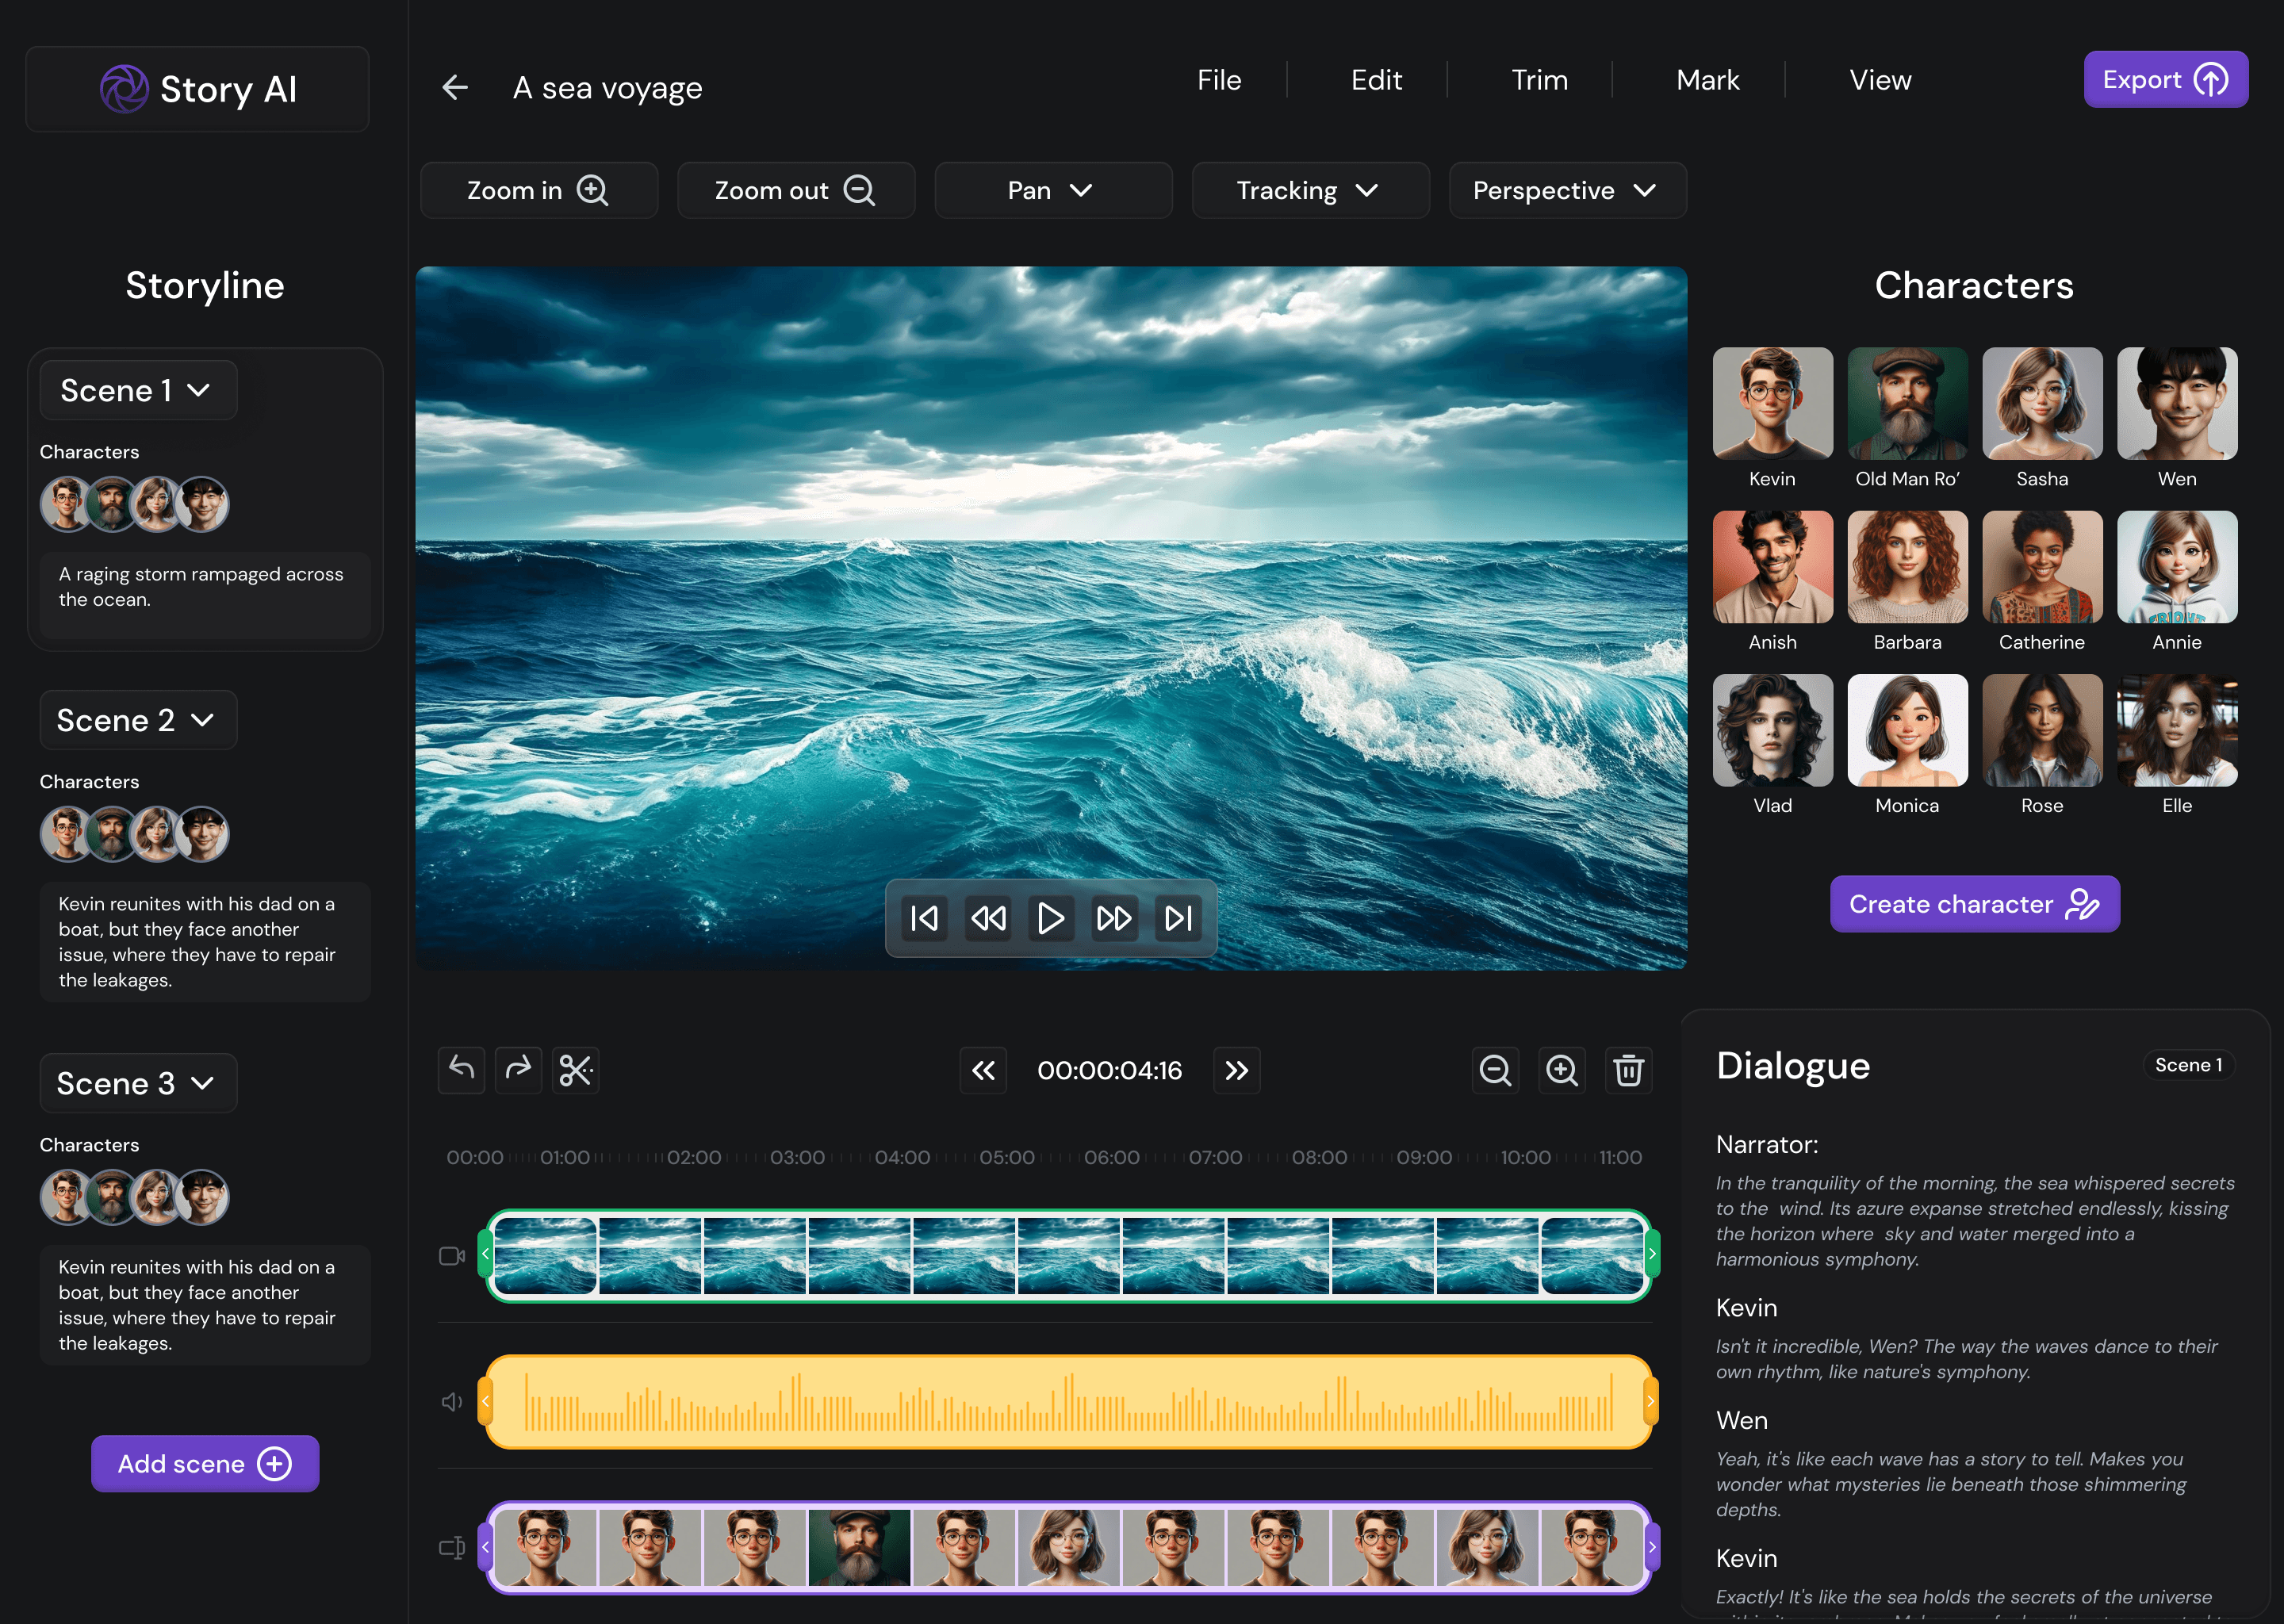Click timeline zoom-out magnifier icon
The image size is (2284, 1624).
[1495, 1070]
